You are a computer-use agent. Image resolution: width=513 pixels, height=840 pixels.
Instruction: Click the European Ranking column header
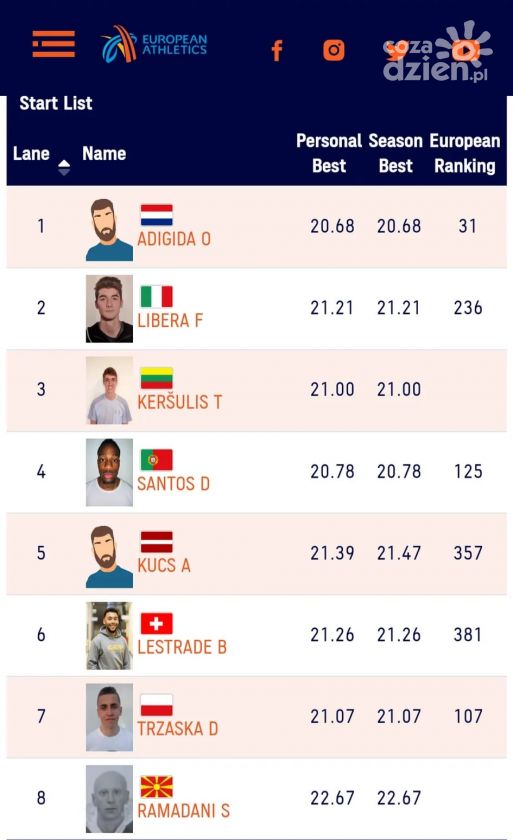pyautogui.click(x=464, y=153)
